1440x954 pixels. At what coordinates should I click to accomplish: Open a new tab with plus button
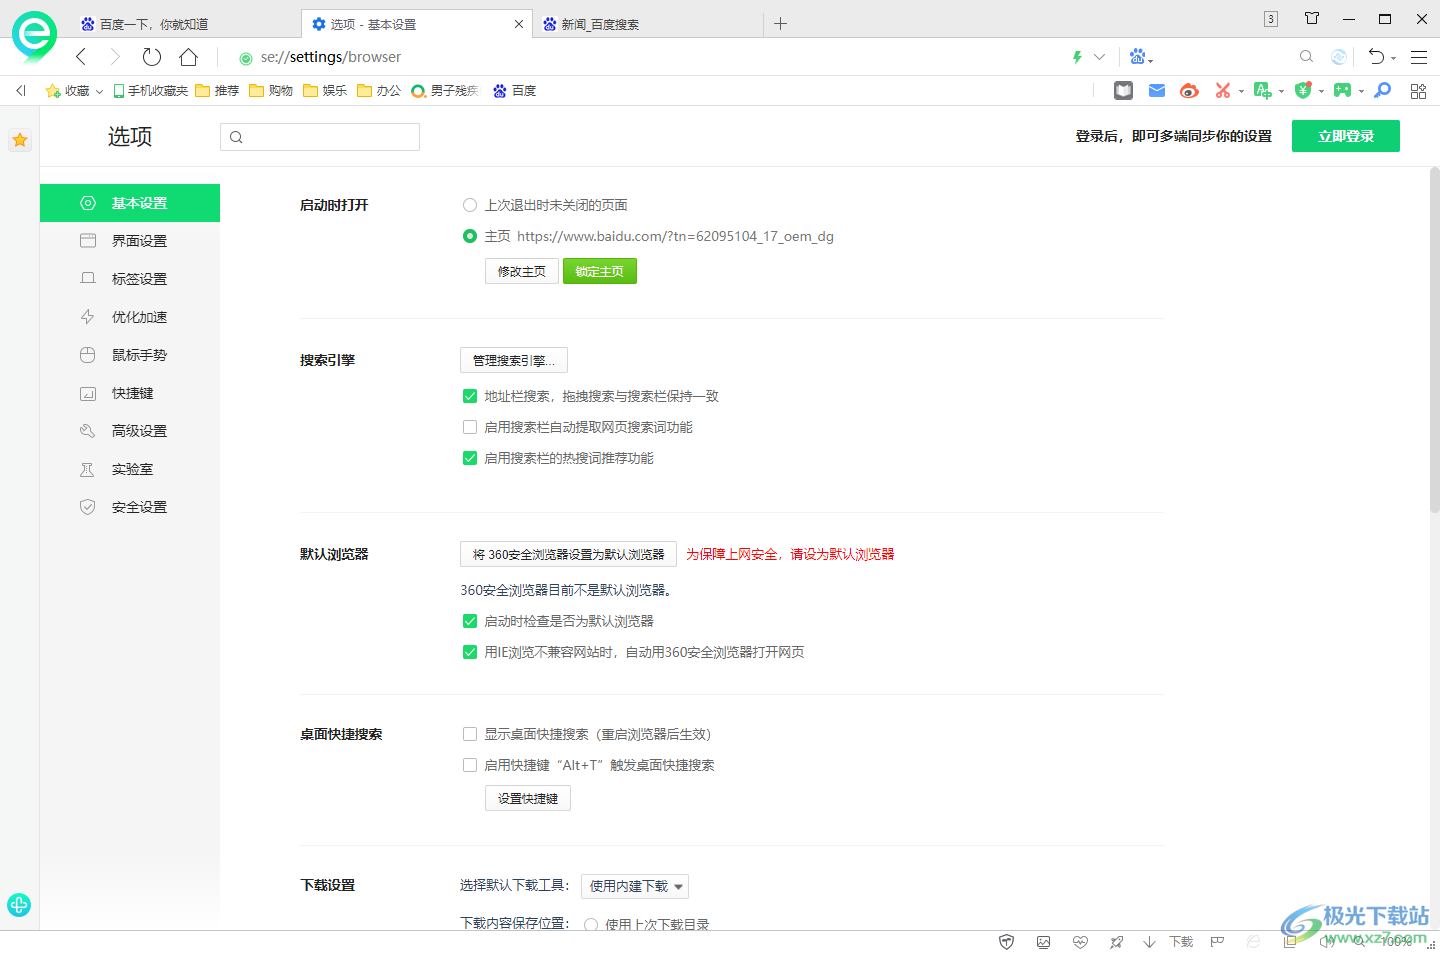(781, 24)
